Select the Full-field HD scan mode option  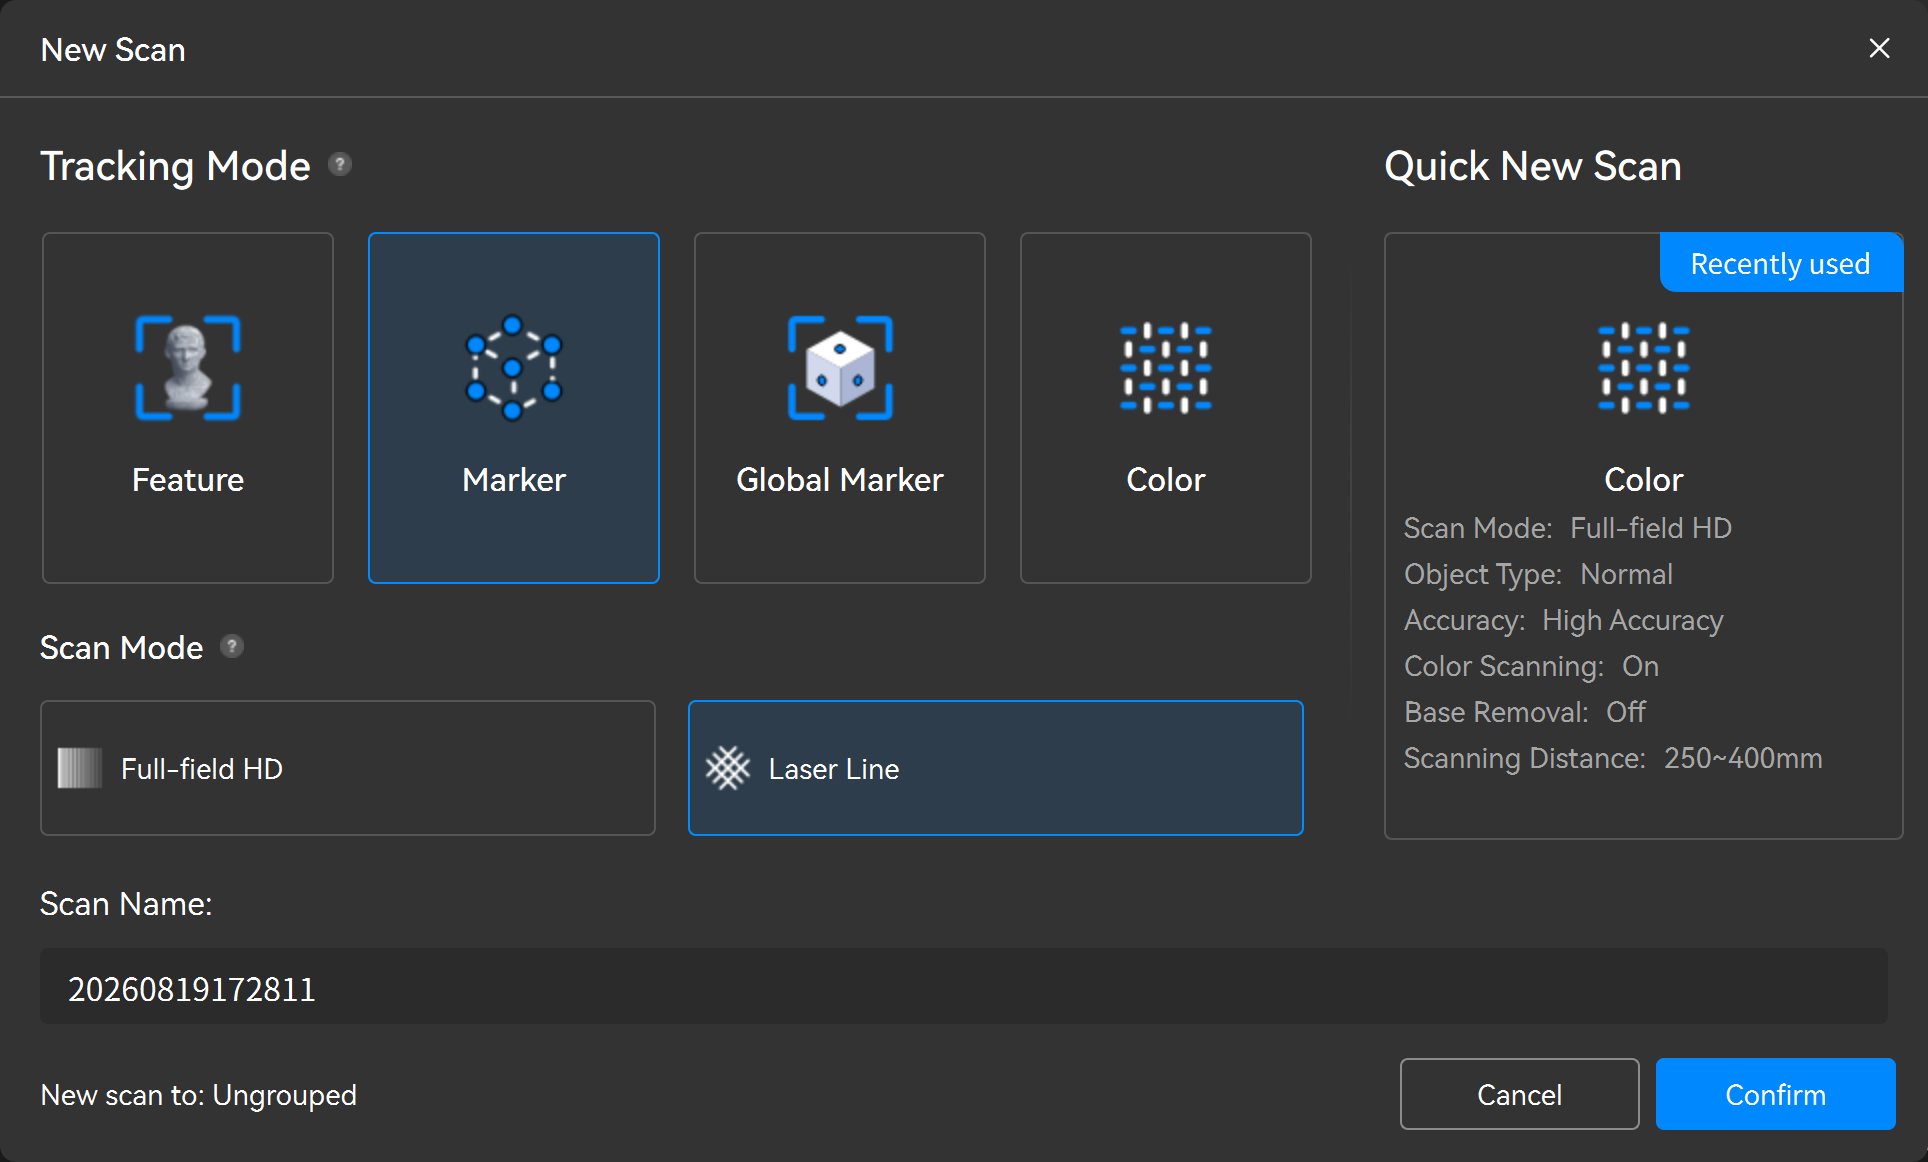348,768
